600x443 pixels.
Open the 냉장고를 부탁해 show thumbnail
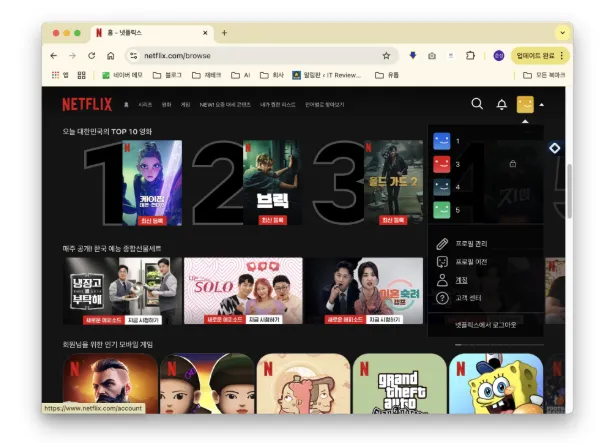122,291
